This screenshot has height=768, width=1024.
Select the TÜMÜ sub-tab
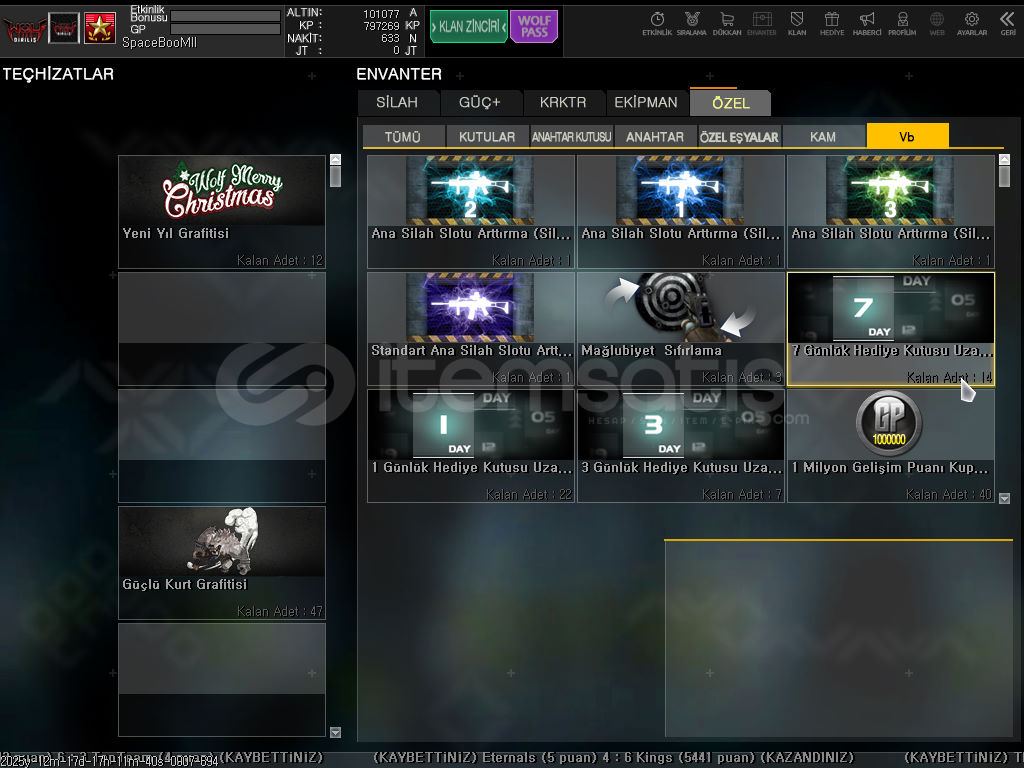403,137
